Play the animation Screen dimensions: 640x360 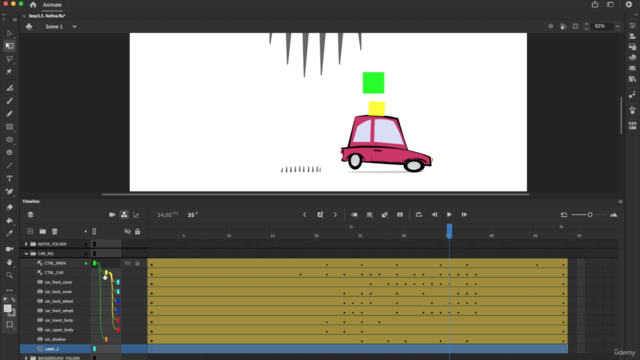[x=449, y=215]
